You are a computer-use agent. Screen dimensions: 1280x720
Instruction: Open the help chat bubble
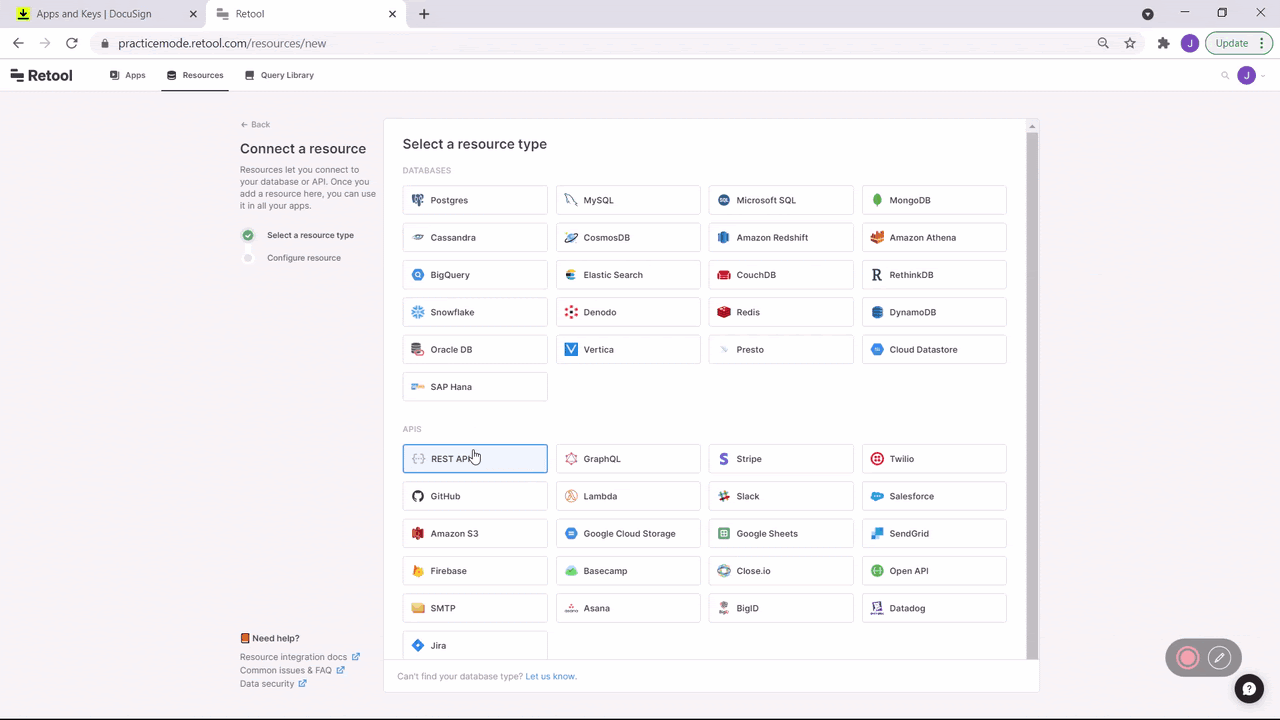[1248, 689]
